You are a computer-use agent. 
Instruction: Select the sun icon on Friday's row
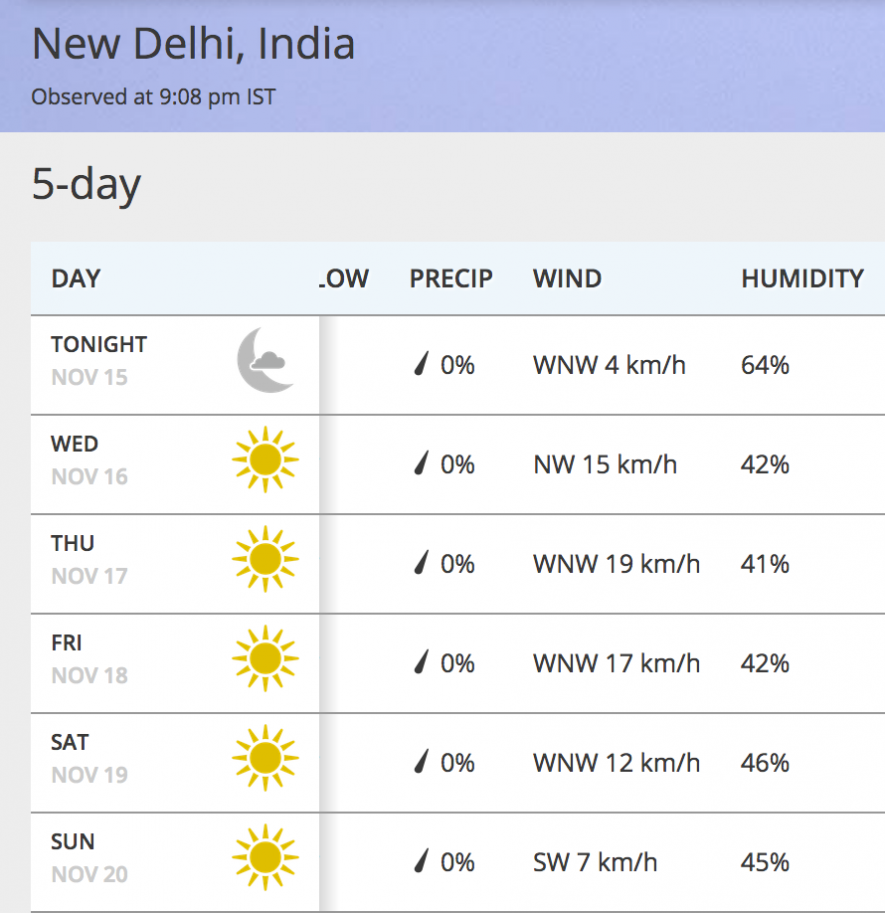(263, 661)
